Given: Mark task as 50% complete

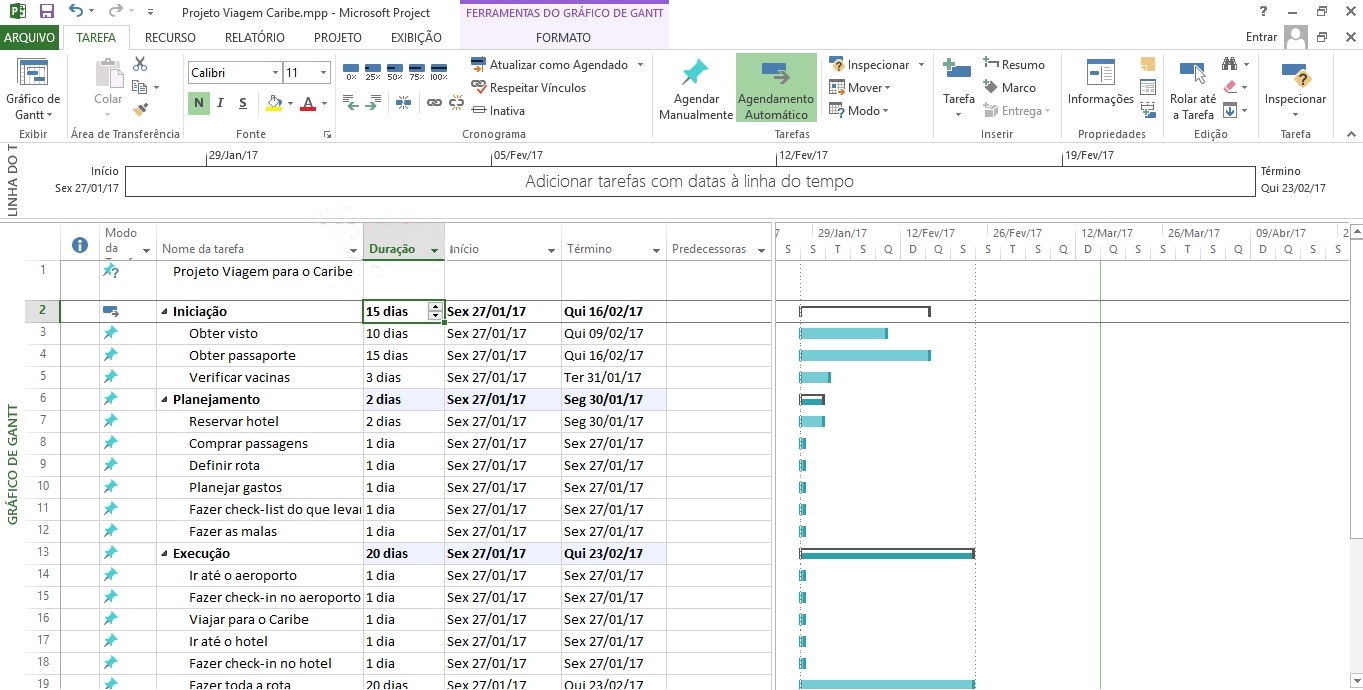Looking at the screenshot, I should (395, 72).
